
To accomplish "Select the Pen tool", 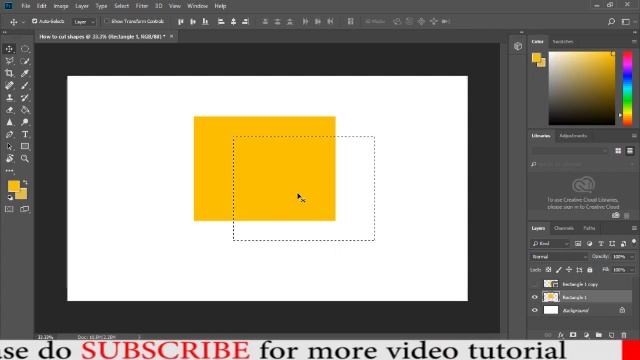I will pyautogui.click(x=9, y=134).
